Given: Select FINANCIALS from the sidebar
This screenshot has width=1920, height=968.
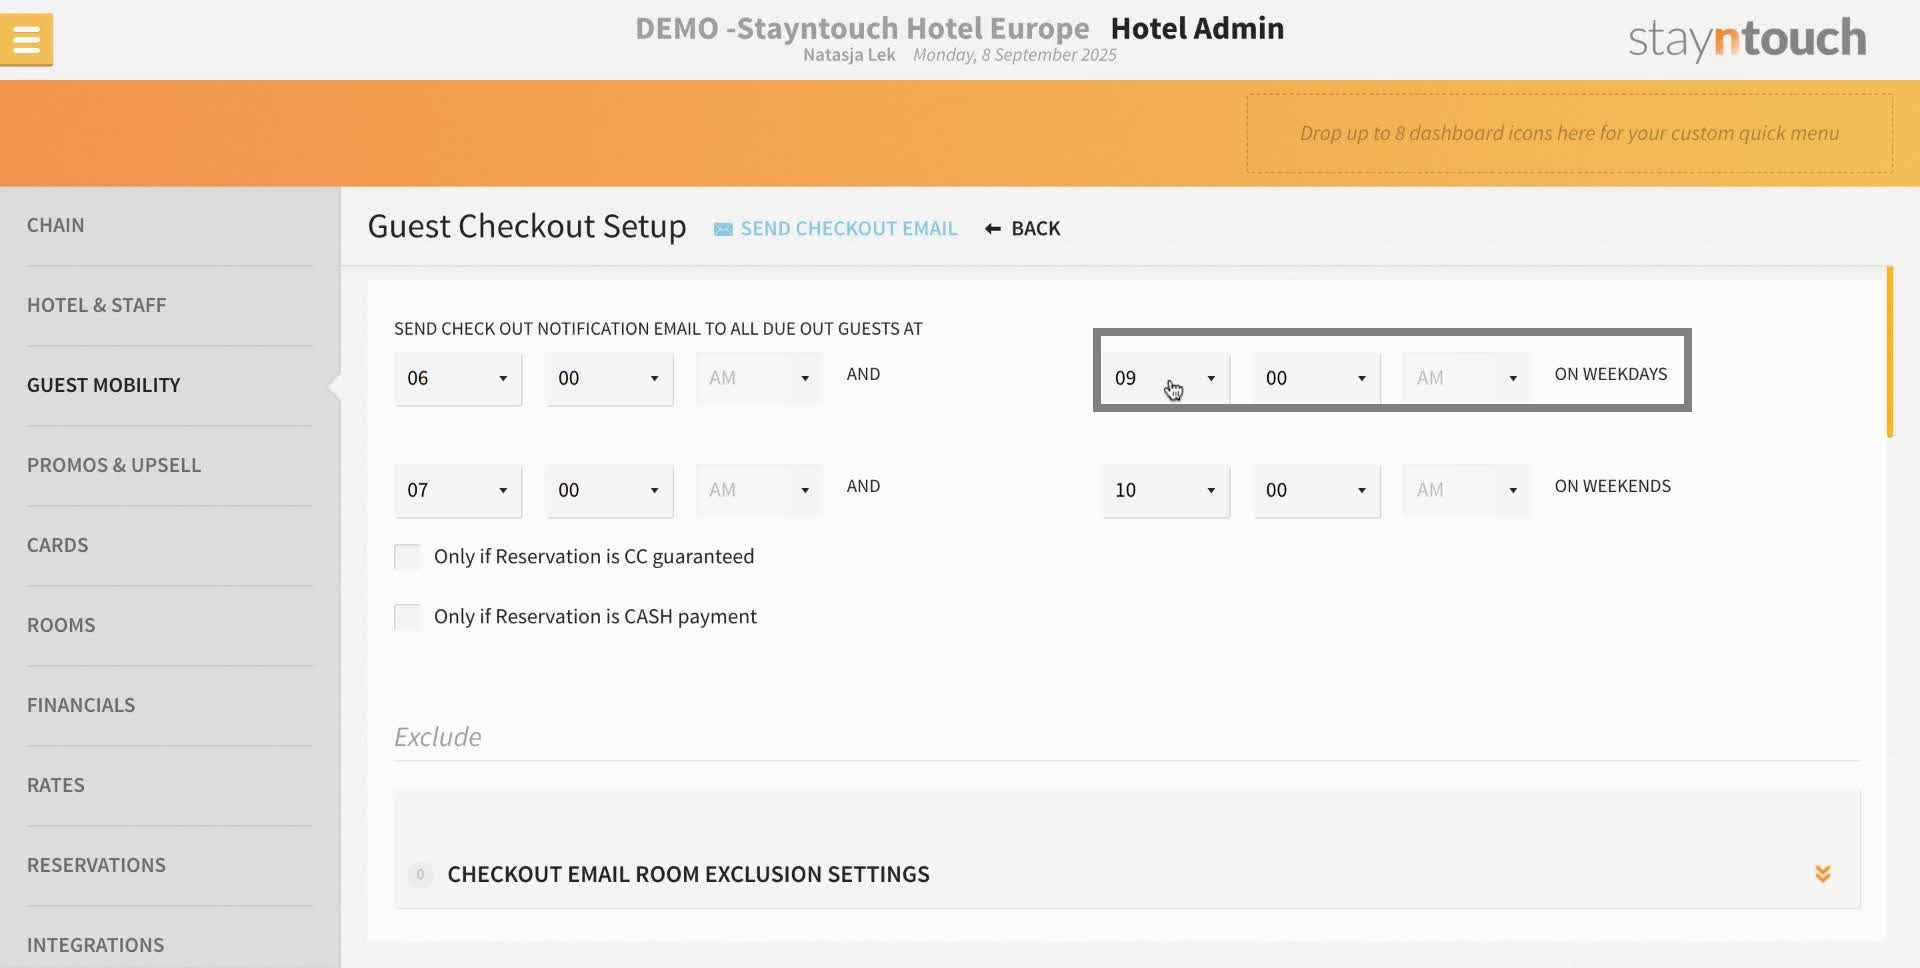Looking at the screenshot, I should pos(81,705).
